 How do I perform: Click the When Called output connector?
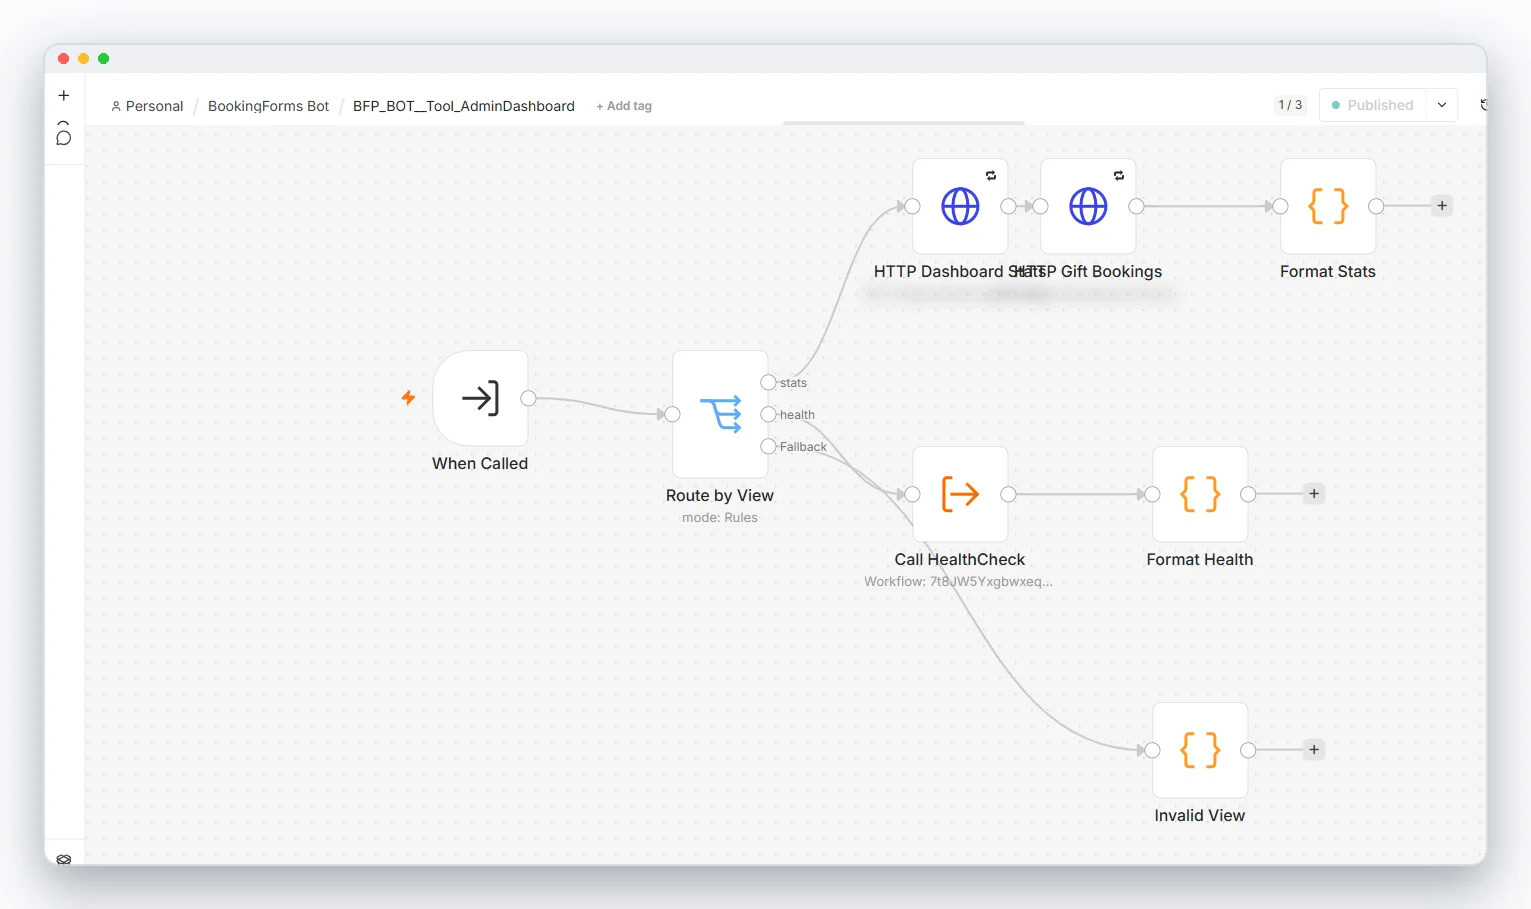coord(528,398)
